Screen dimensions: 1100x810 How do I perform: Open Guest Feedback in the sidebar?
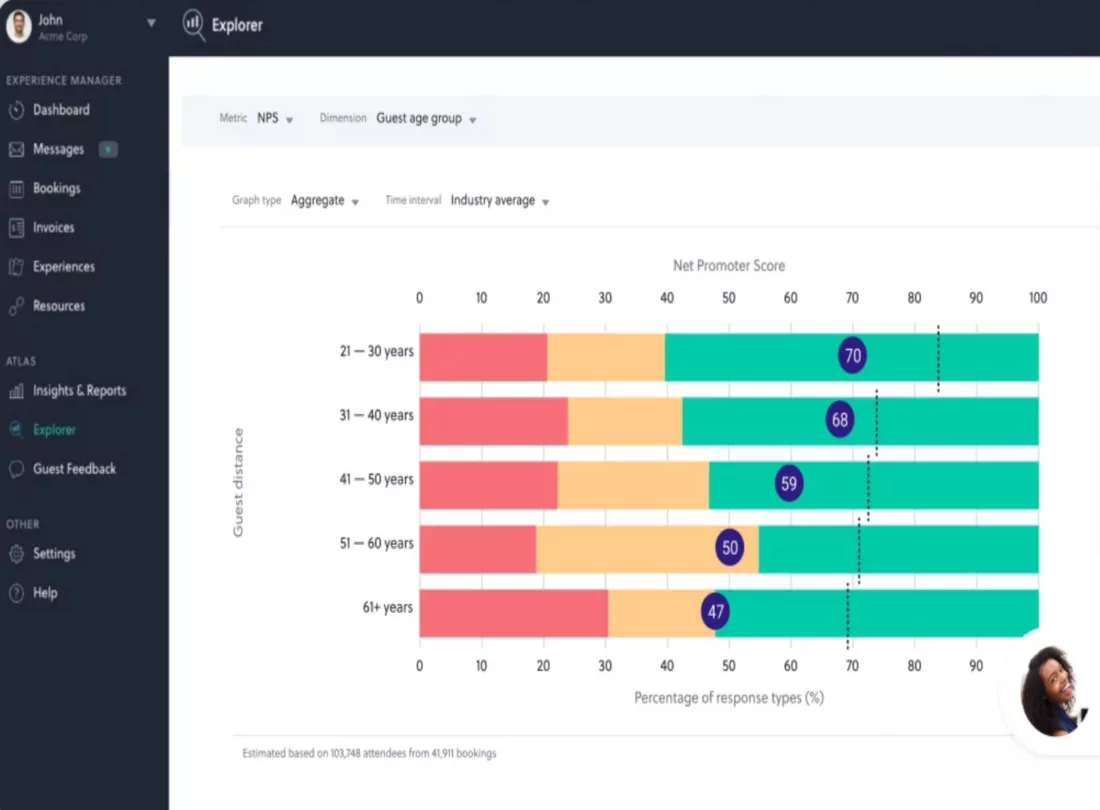(x=74, y=469)
